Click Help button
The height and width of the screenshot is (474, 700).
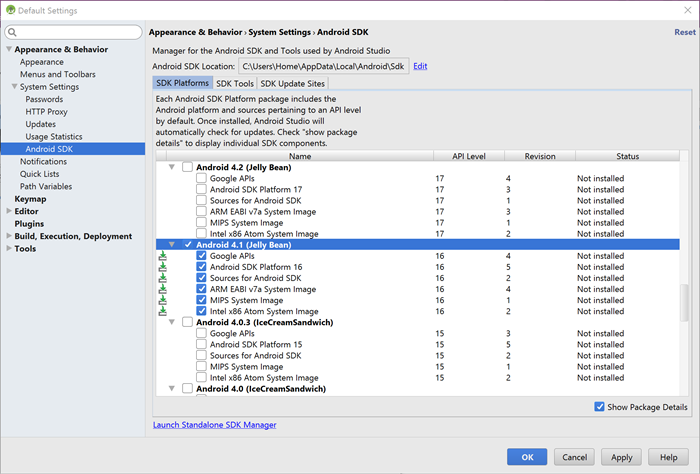tap(668, 457)
